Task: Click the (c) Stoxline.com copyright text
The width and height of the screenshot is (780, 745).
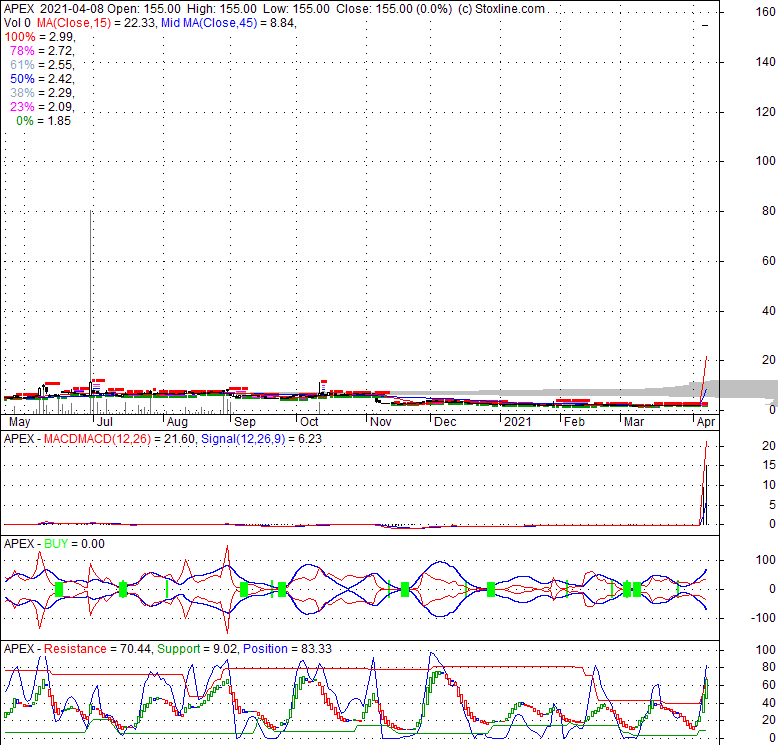Action: 501,9
